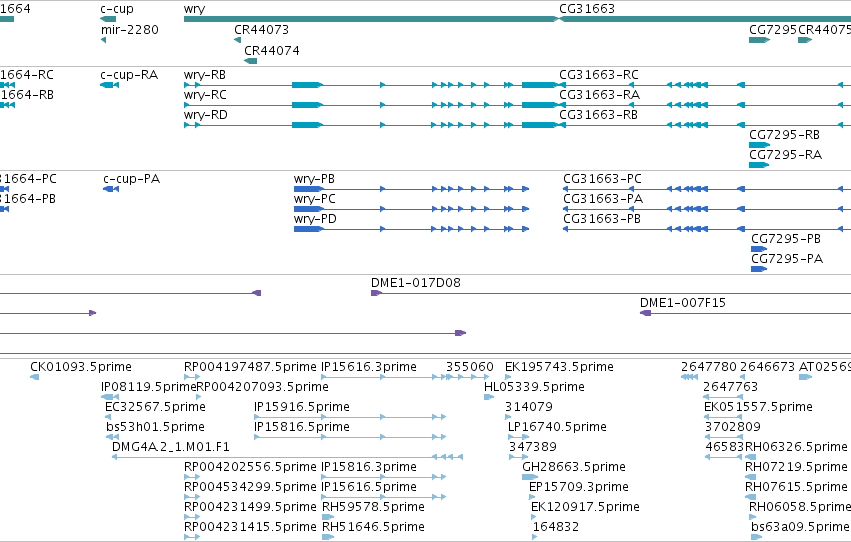
Task: Click the IP15616.5prime EST label
Action: tap(369, 487)
